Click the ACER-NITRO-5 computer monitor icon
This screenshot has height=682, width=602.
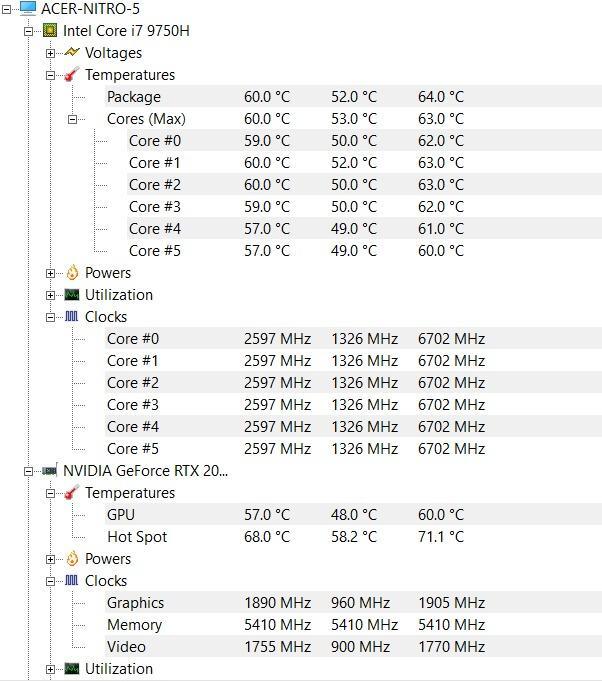point(28,8)
